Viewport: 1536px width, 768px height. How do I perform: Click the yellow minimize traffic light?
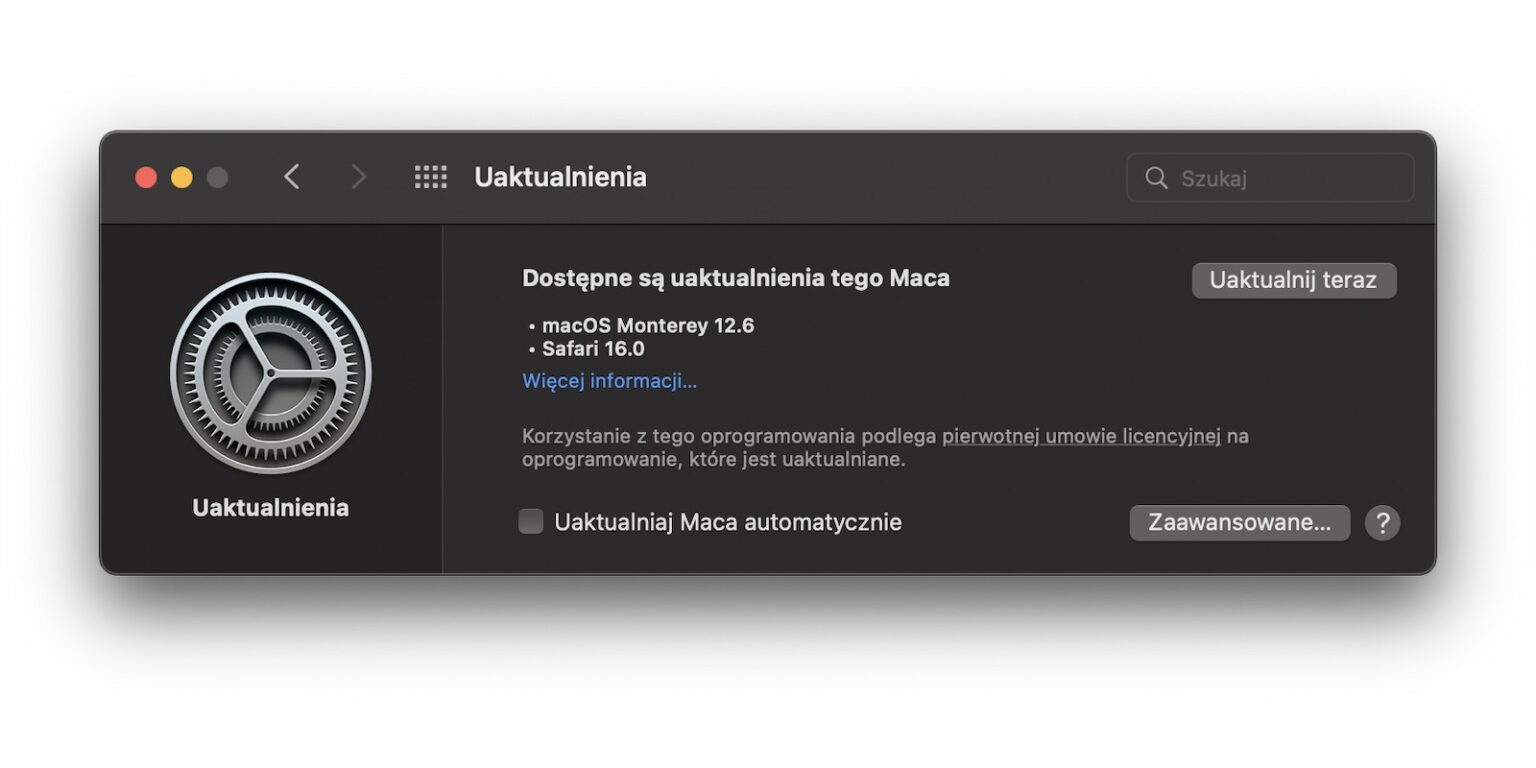pyautogui.click(x=181, y=176)
